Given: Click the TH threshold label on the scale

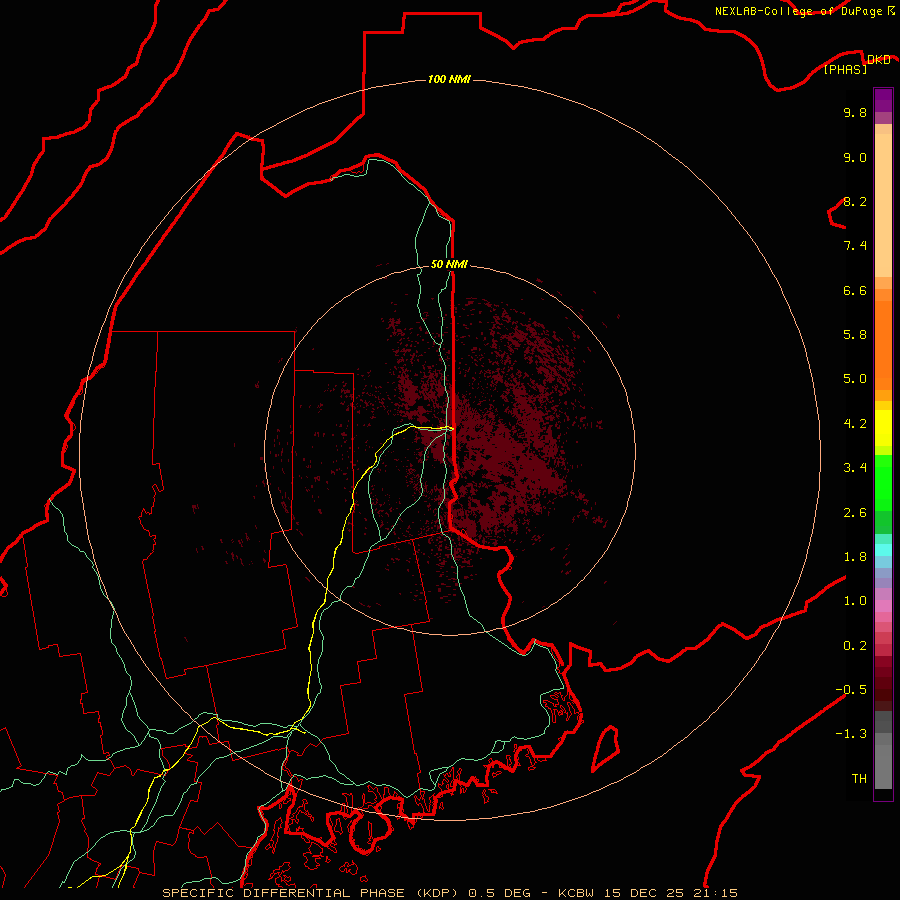Looking at the screenshot, I should 859,779.
